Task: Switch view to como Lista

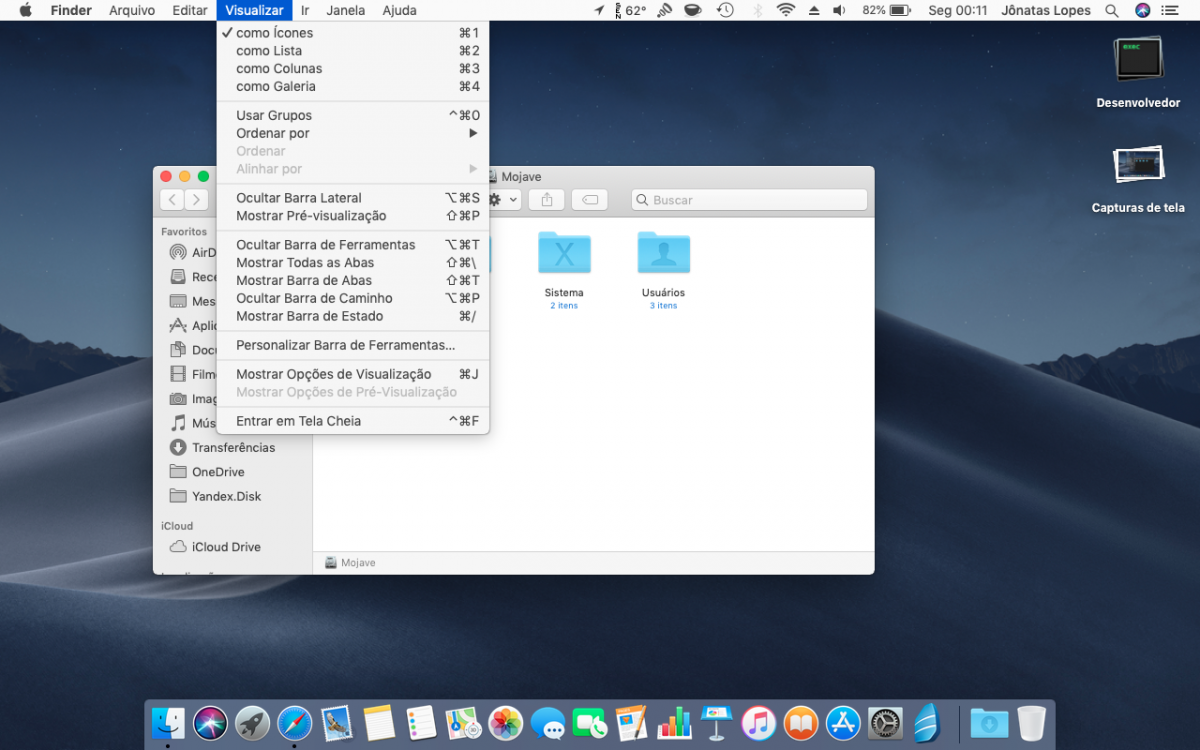Action: pos(353,51)
